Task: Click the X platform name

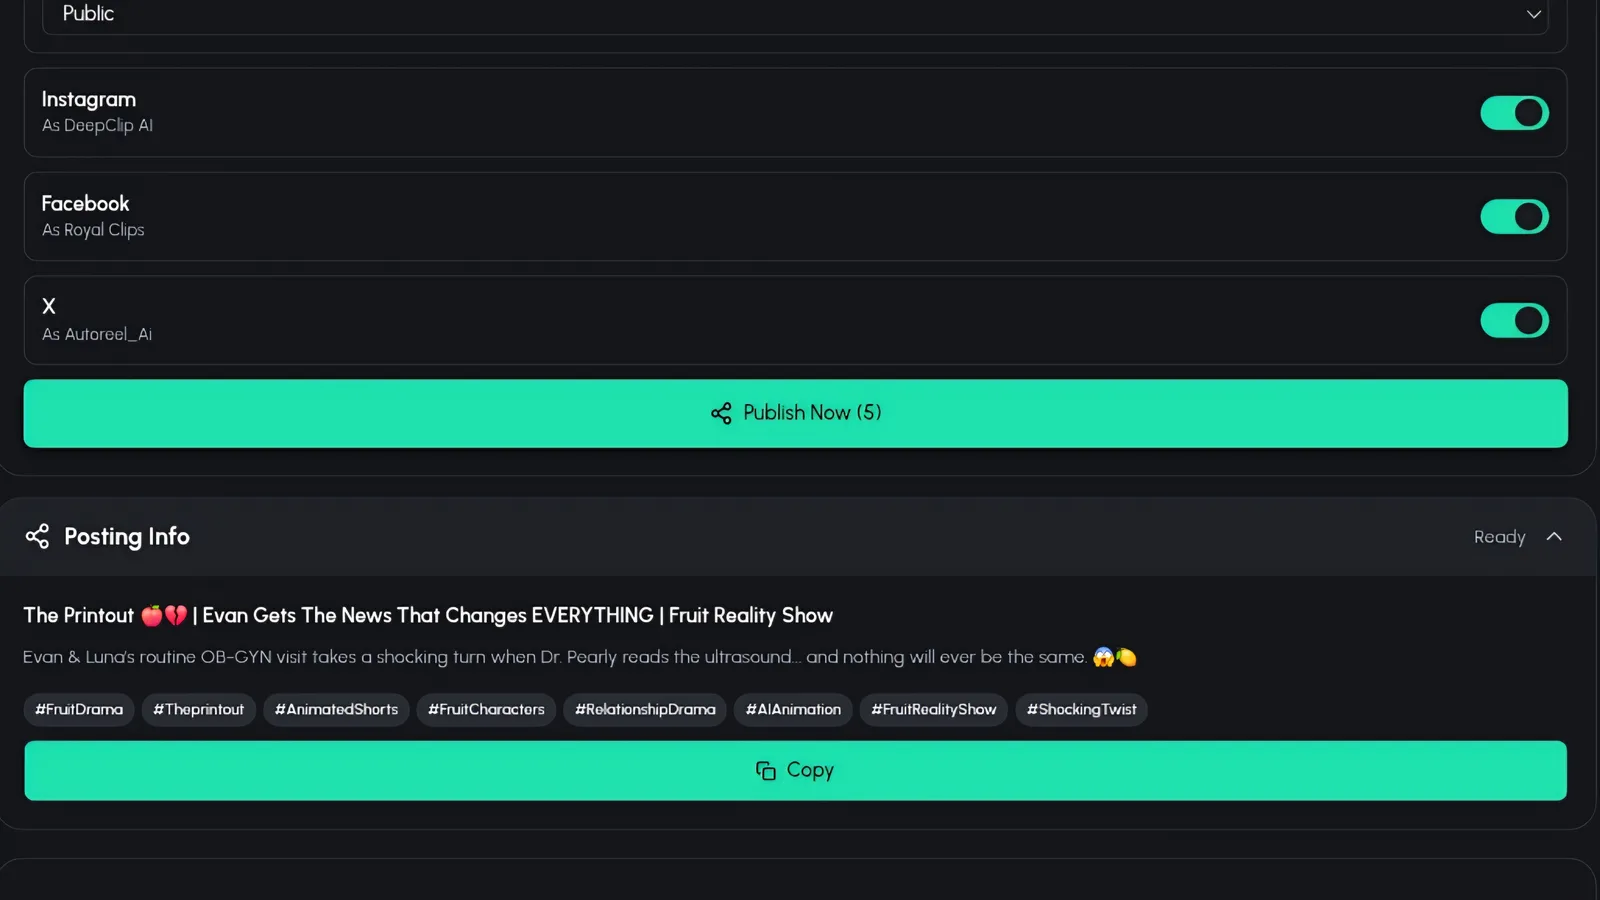Action: pos(49,307)
